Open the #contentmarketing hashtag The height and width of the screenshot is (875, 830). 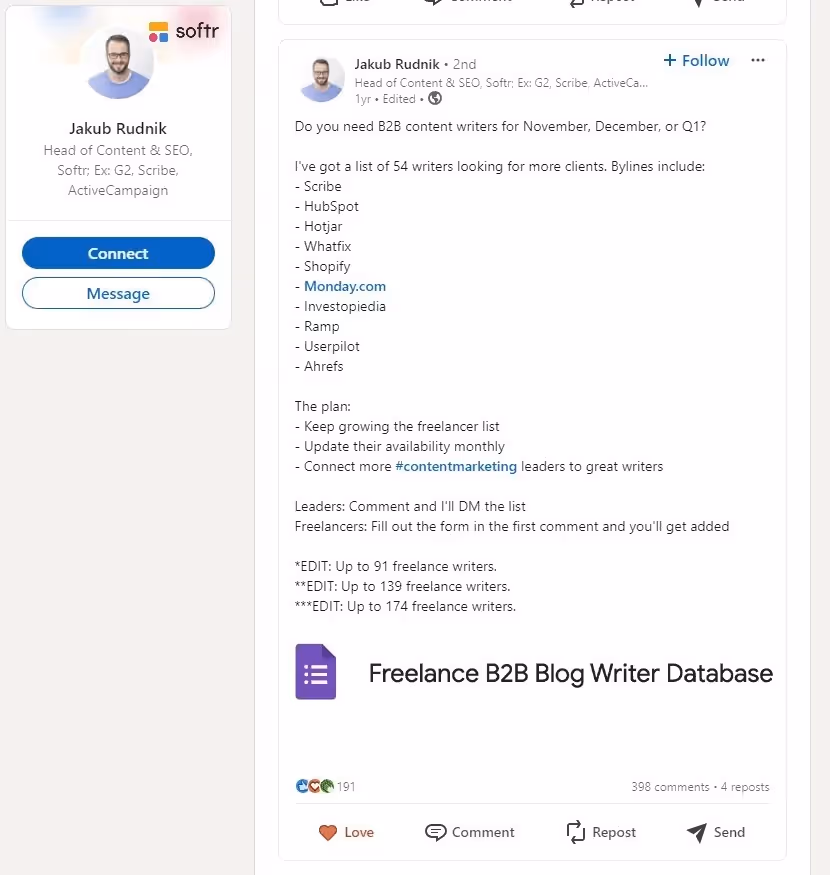[456, 467]
